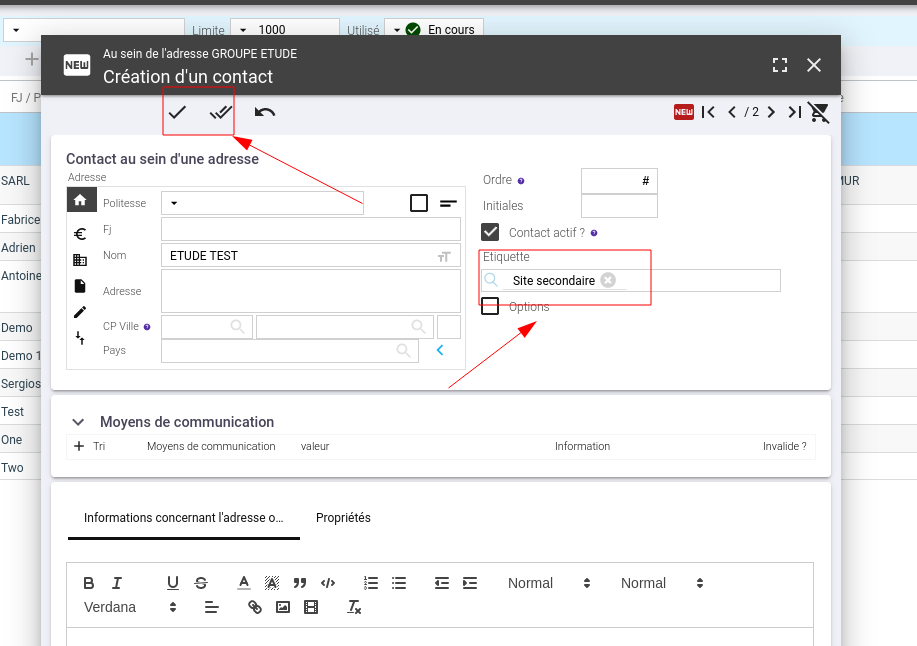
Task: Collapse the Moyens de communication section
Action: pyautogui.click(x=78, y=422)
